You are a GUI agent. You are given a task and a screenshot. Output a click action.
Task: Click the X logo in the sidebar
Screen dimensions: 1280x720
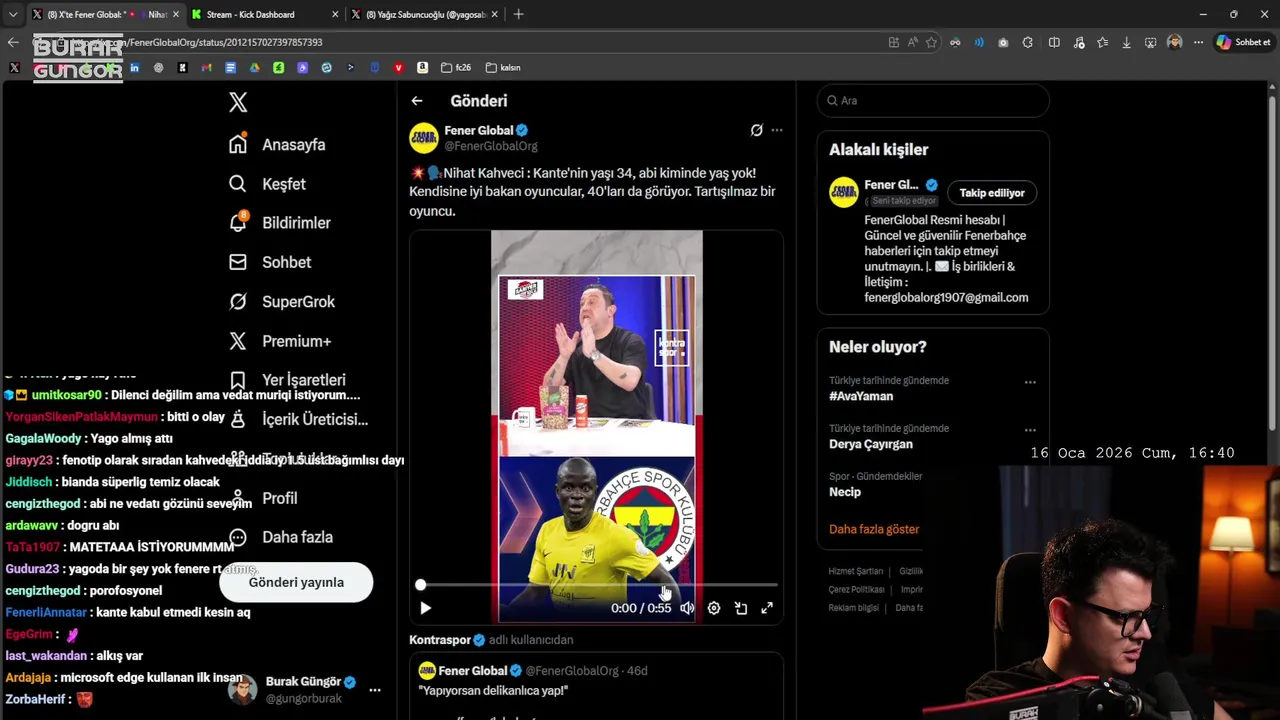coord(238,102)
